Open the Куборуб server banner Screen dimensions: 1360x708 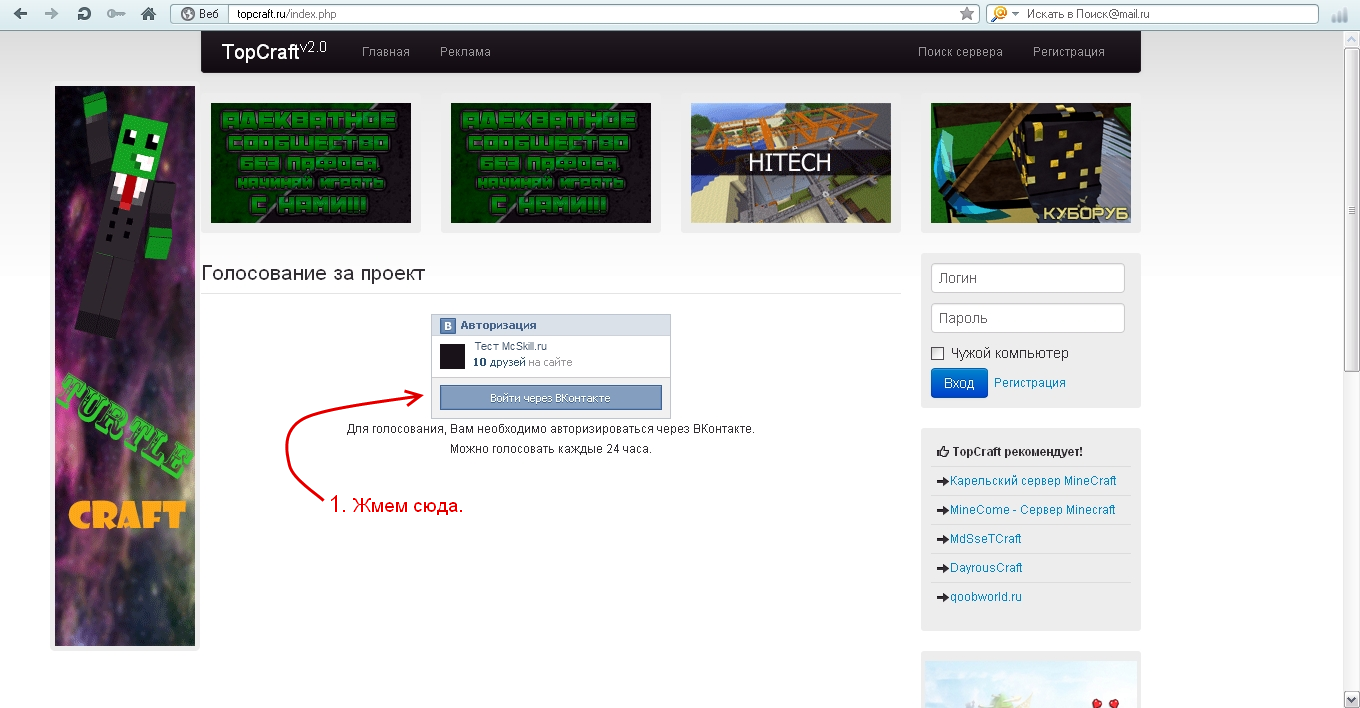(x=1031, y=163)
